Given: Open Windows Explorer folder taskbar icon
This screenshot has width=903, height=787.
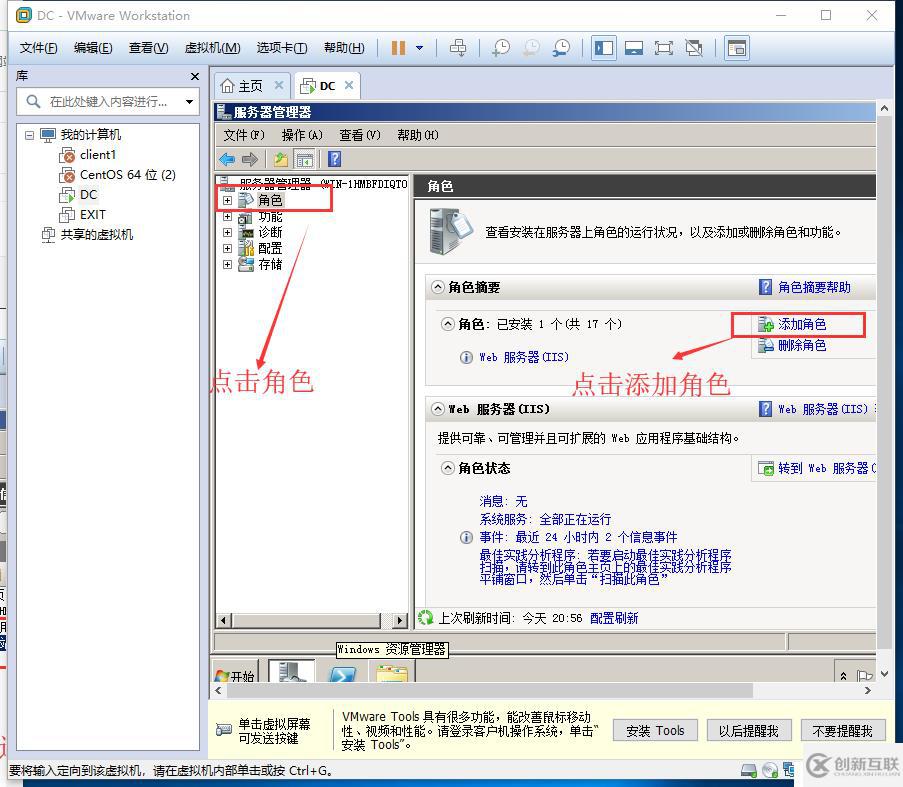Looking at the screenshot, I should (x=392, y=674).
